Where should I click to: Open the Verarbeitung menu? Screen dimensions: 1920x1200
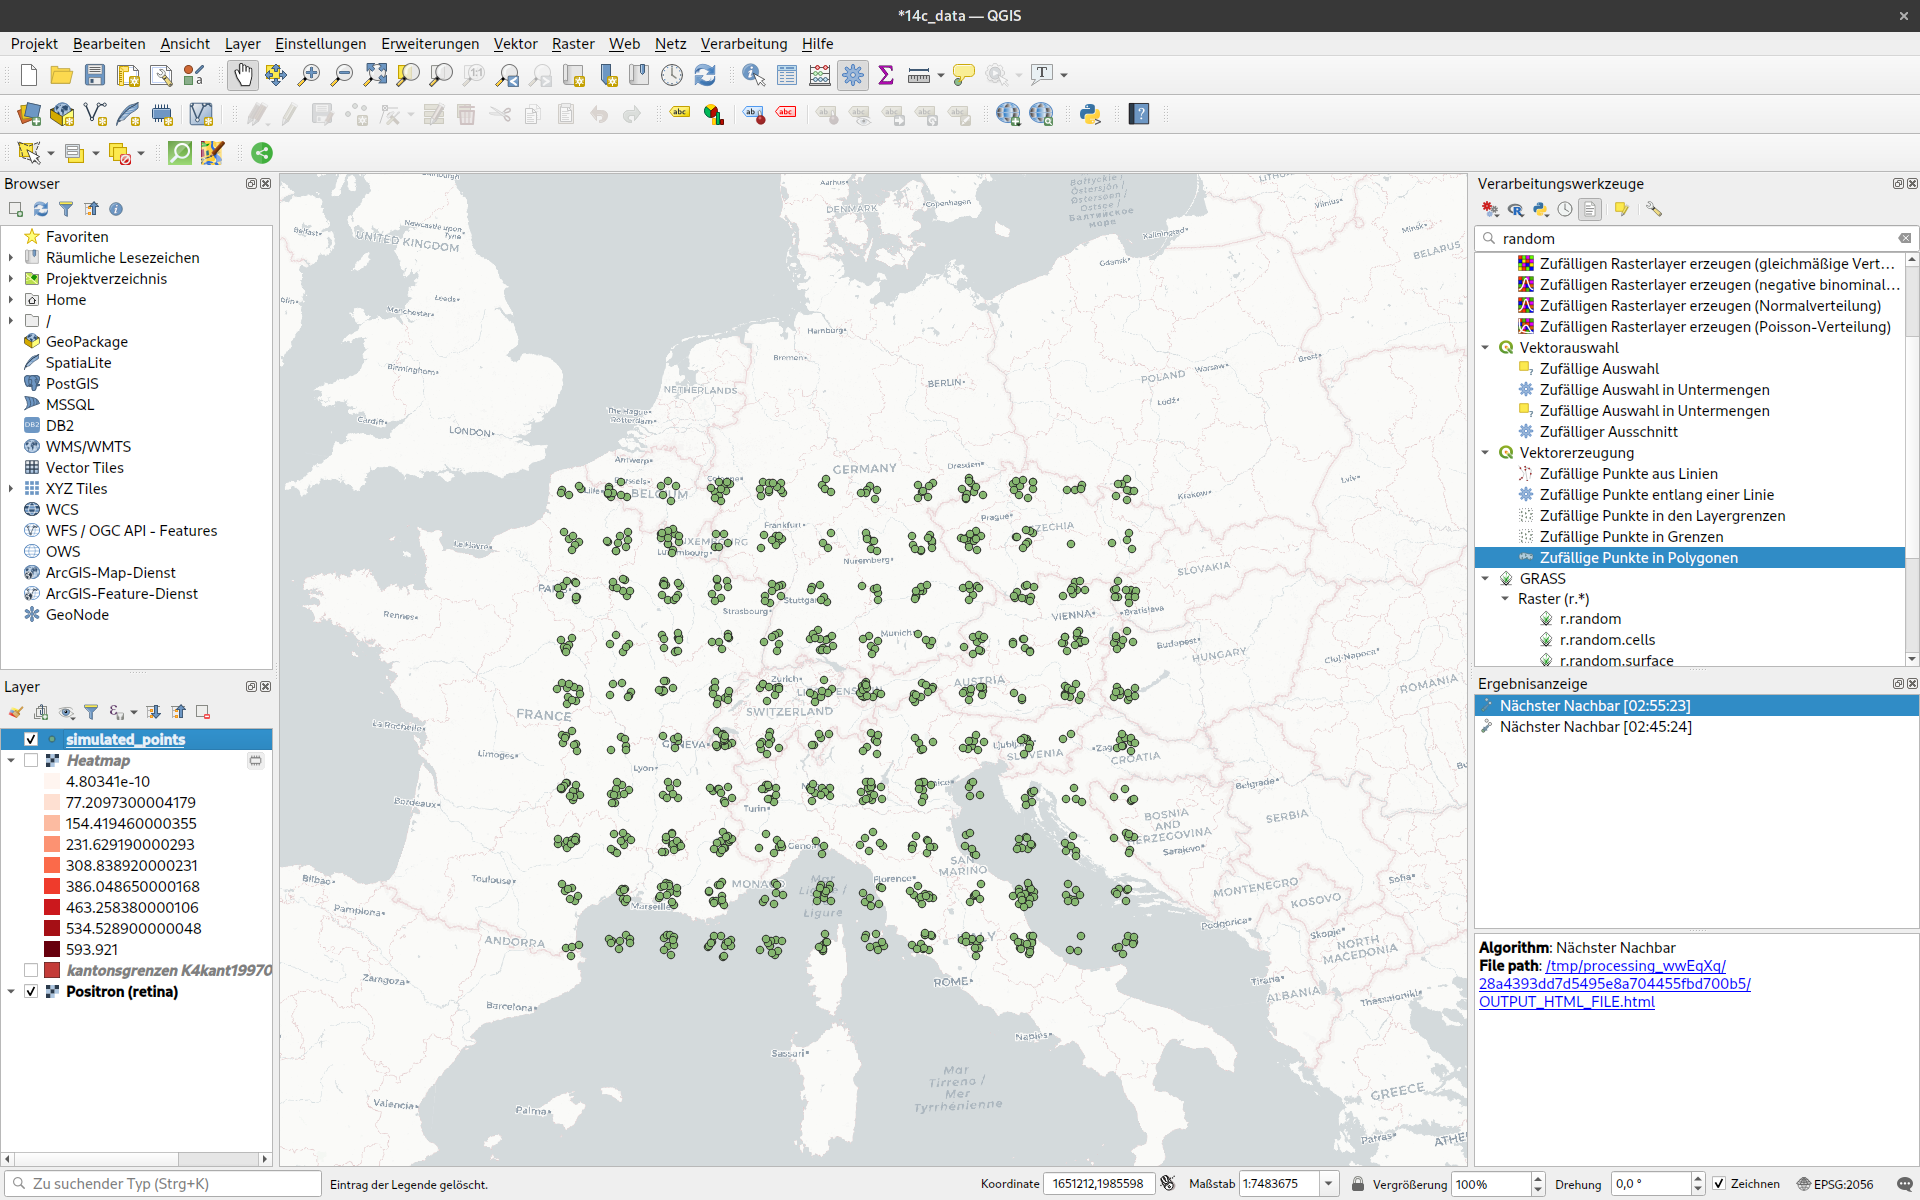click(x=743, y=44)
